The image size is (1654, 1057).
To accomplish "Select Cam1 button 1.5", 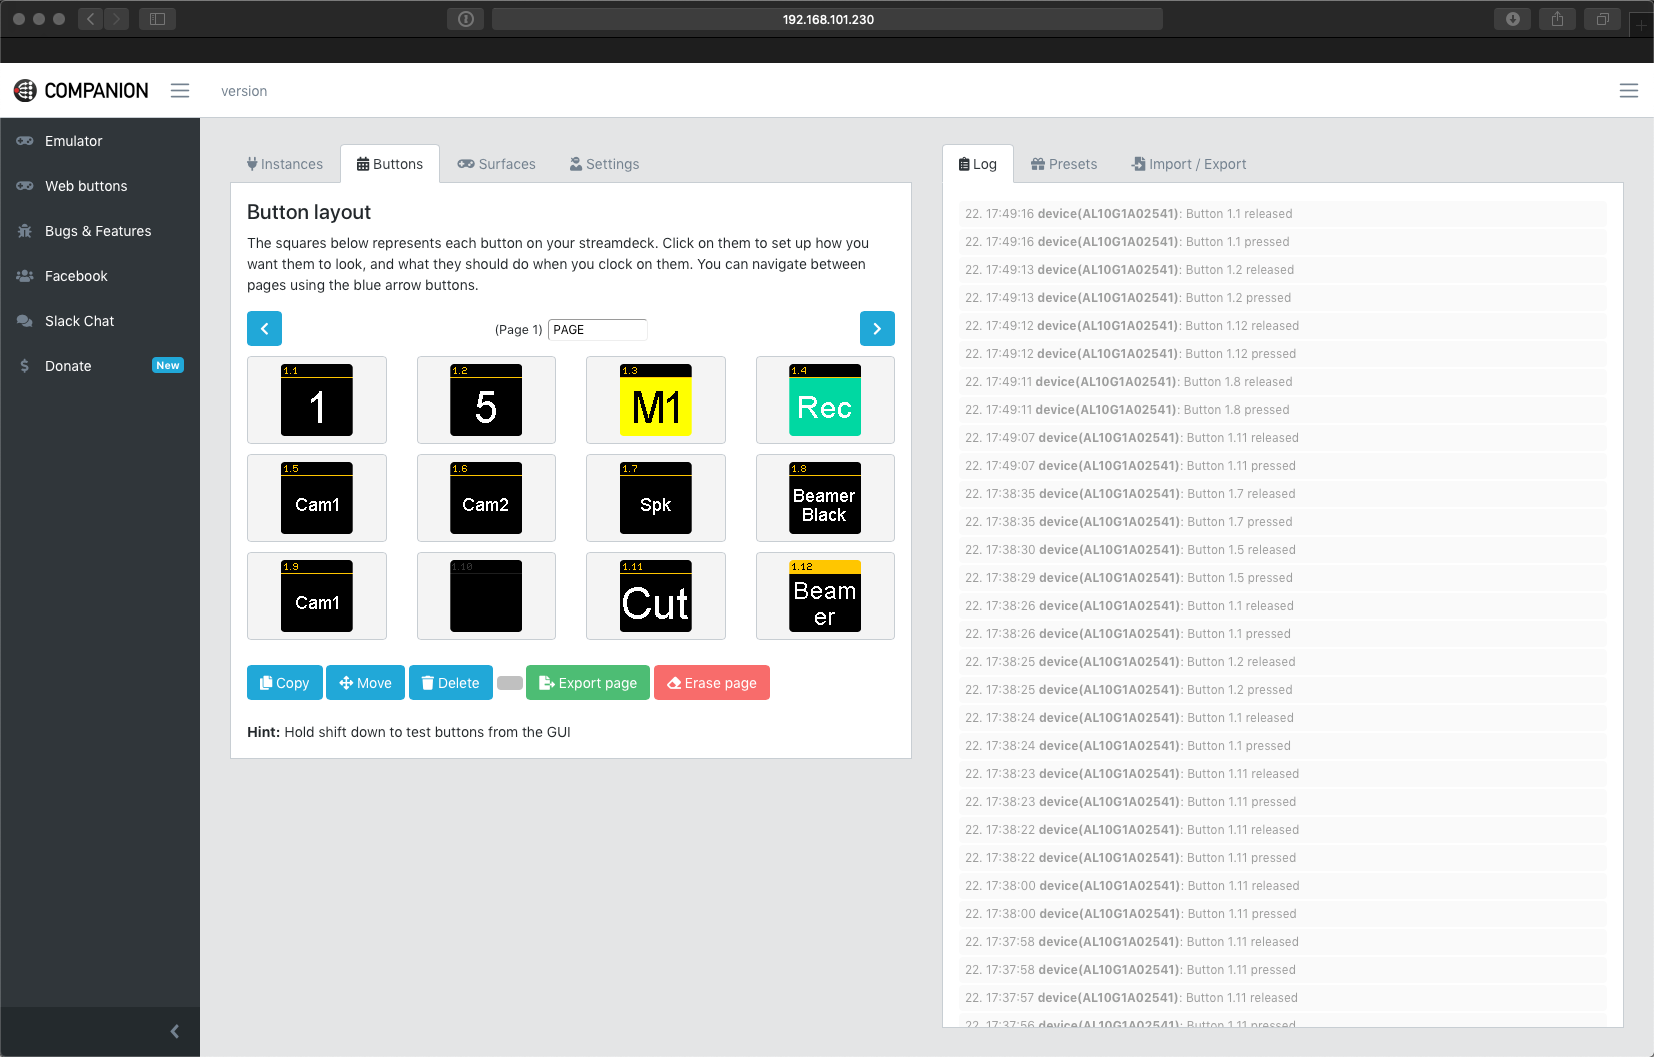I will point(317,498).
